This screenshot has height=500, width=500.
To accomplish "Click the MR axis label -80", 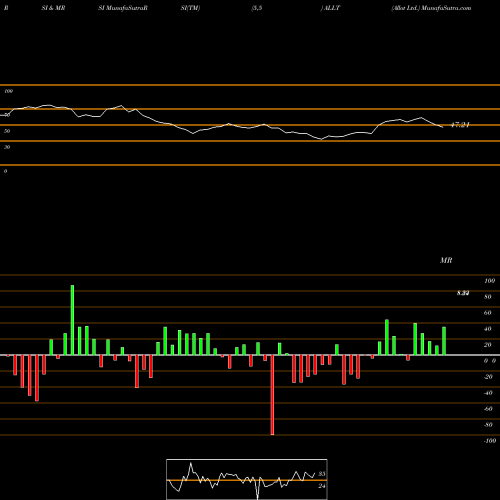I will click(488, 425).
